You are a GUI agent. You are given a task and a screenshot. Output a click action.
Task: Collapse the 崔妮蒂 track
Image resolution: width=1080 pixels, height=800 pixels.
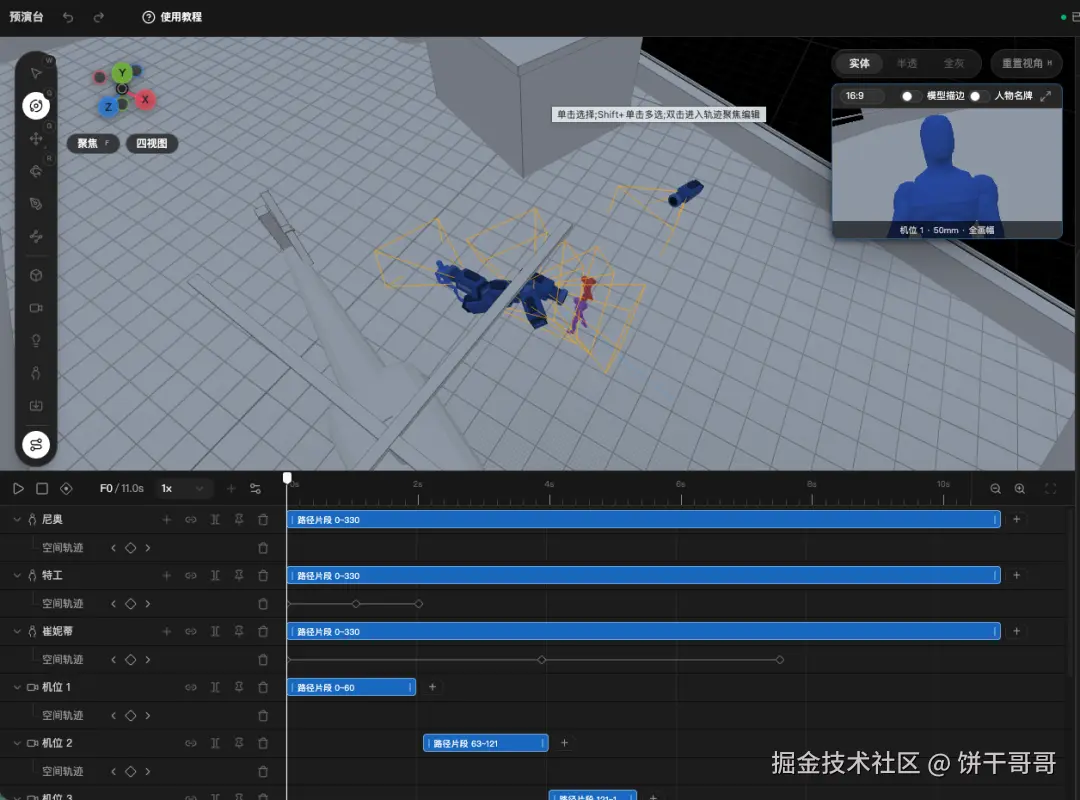coord(17,631)
